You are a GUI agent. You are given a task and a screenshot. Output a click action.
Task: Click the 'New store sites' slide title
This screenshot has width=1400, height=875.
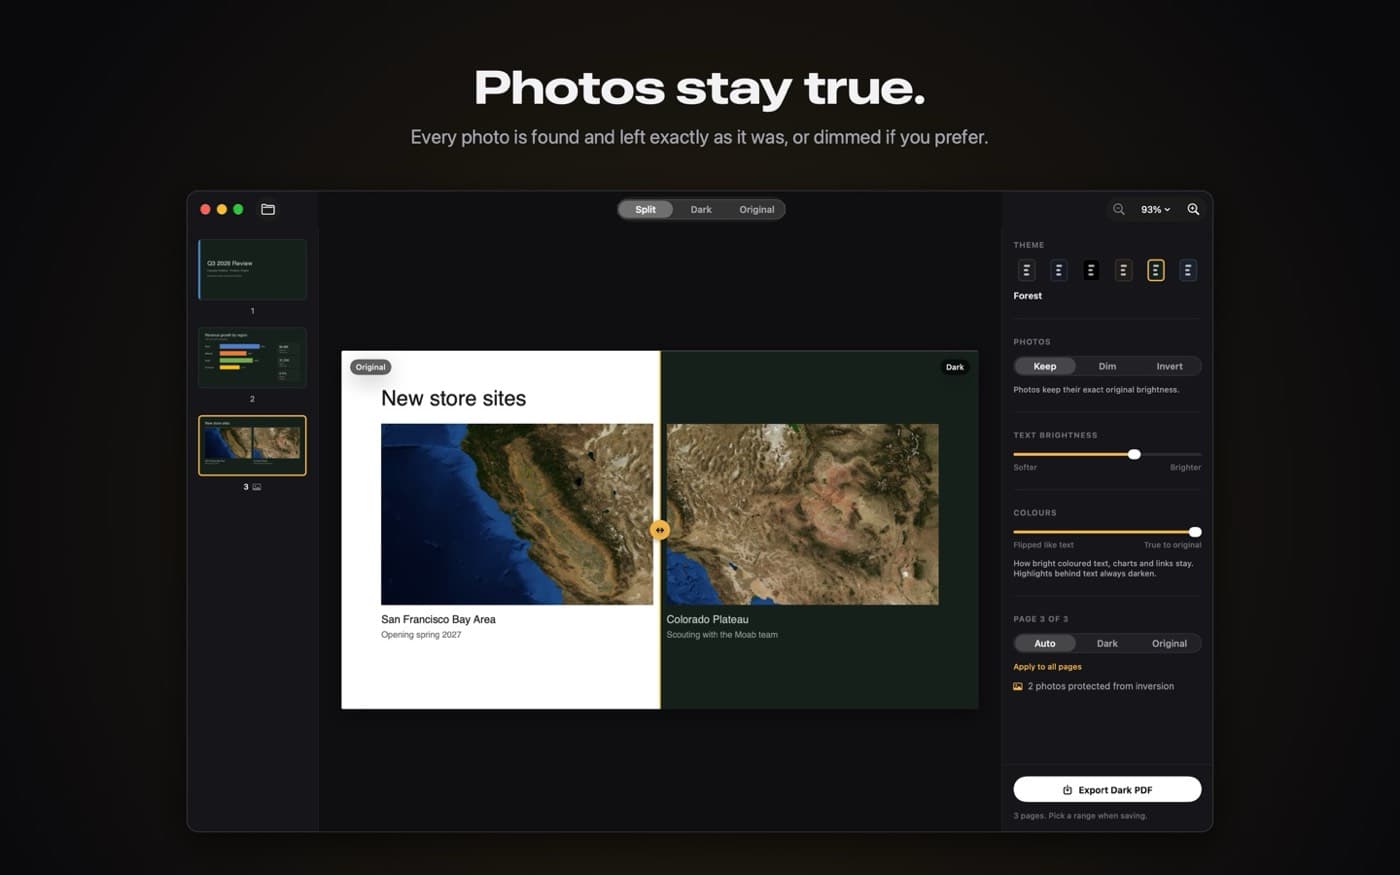(x=453, y=398)
